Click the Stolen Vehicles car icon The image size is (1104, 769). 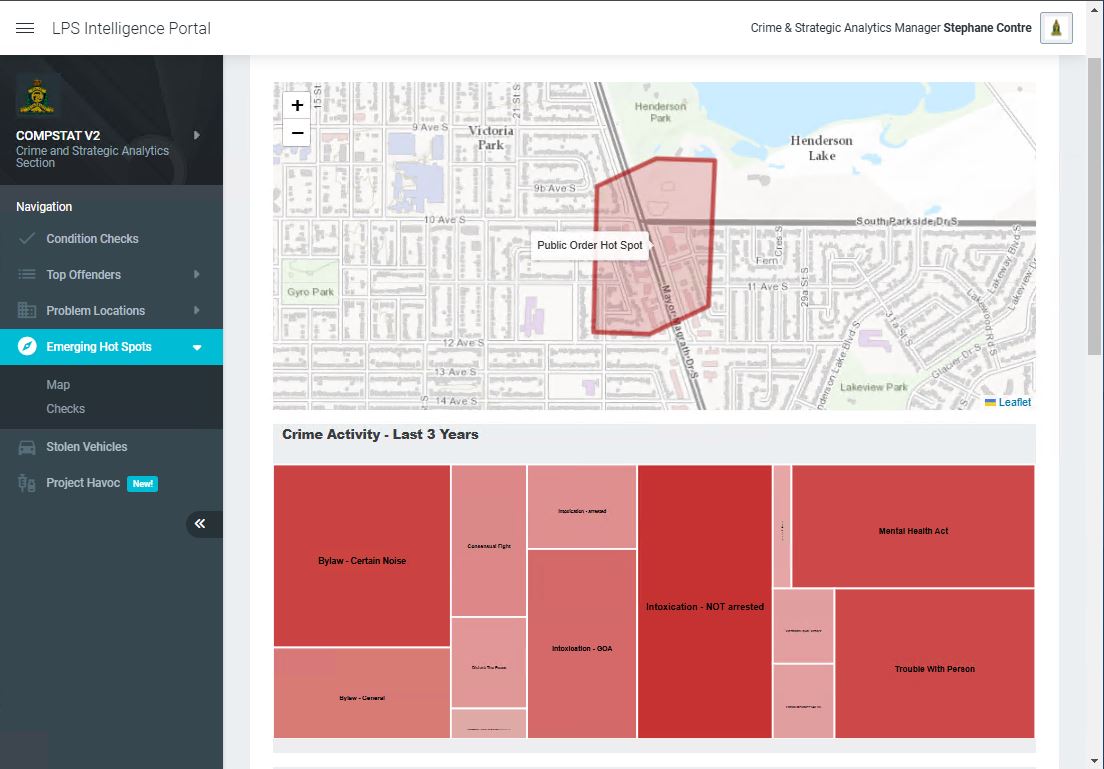click(x=27, y=447)
